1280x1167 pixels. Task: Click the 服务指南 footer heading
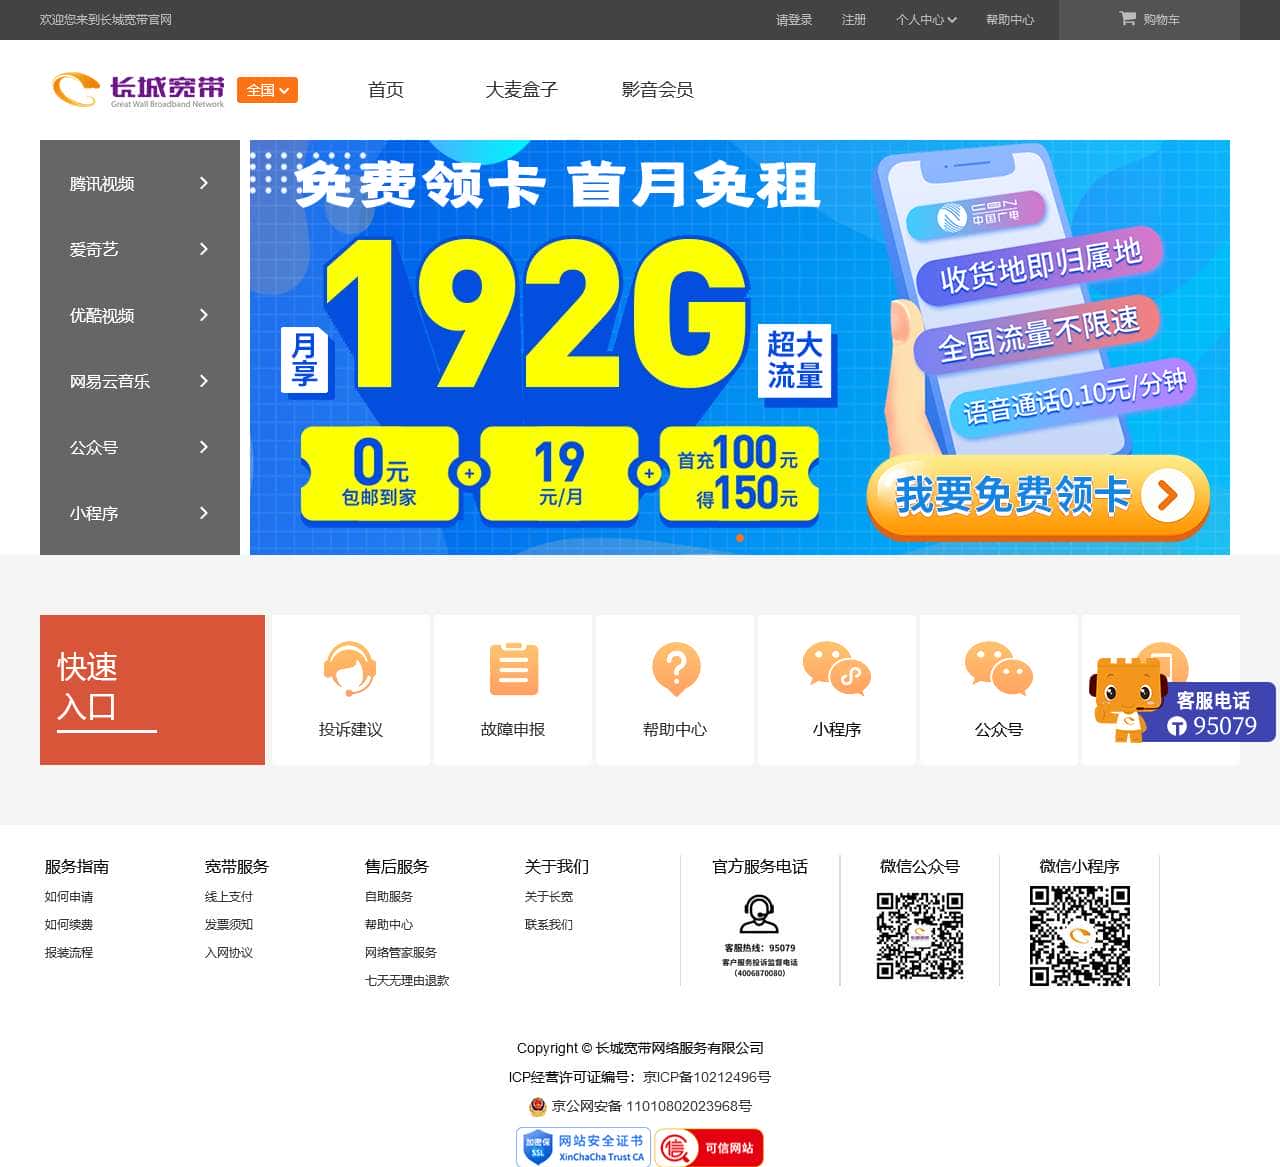coord(77,867)
